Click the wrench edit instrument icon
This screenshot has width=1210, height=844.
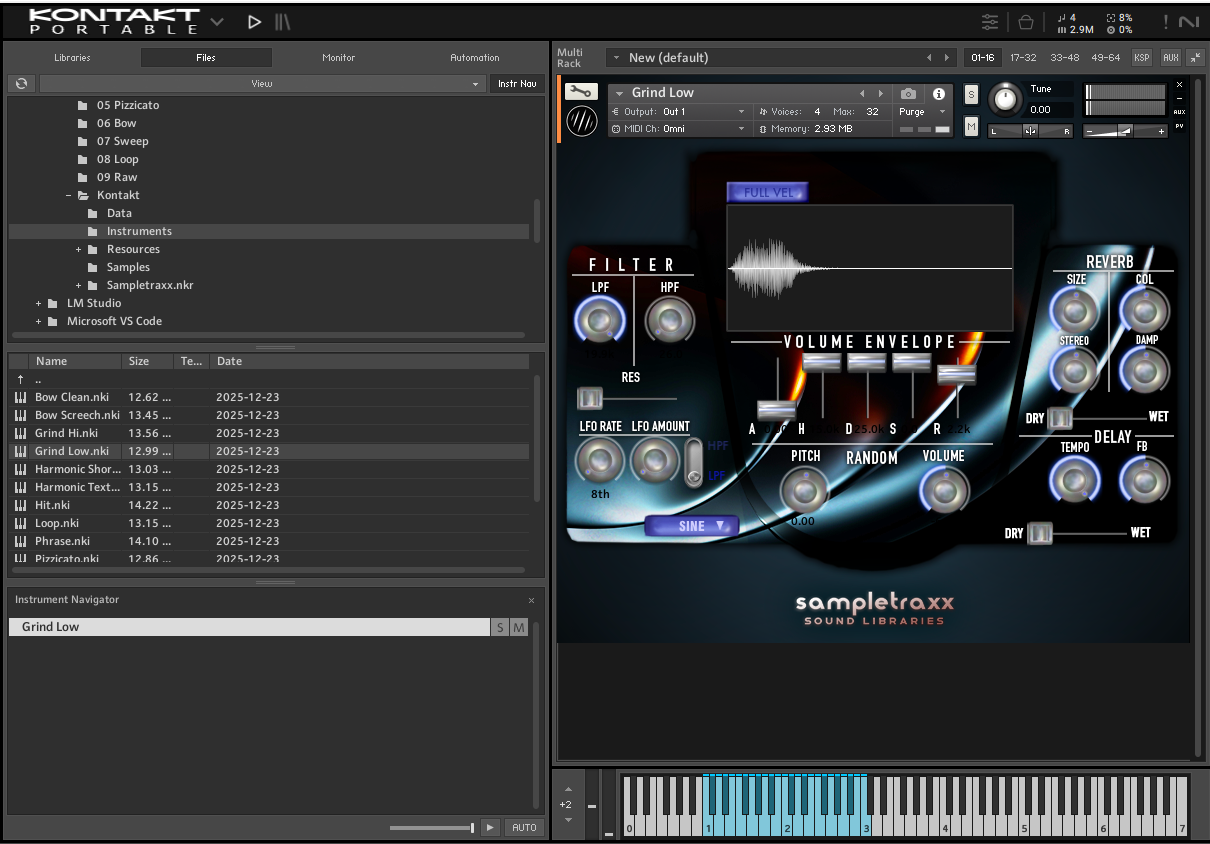[x=581, y=92]
